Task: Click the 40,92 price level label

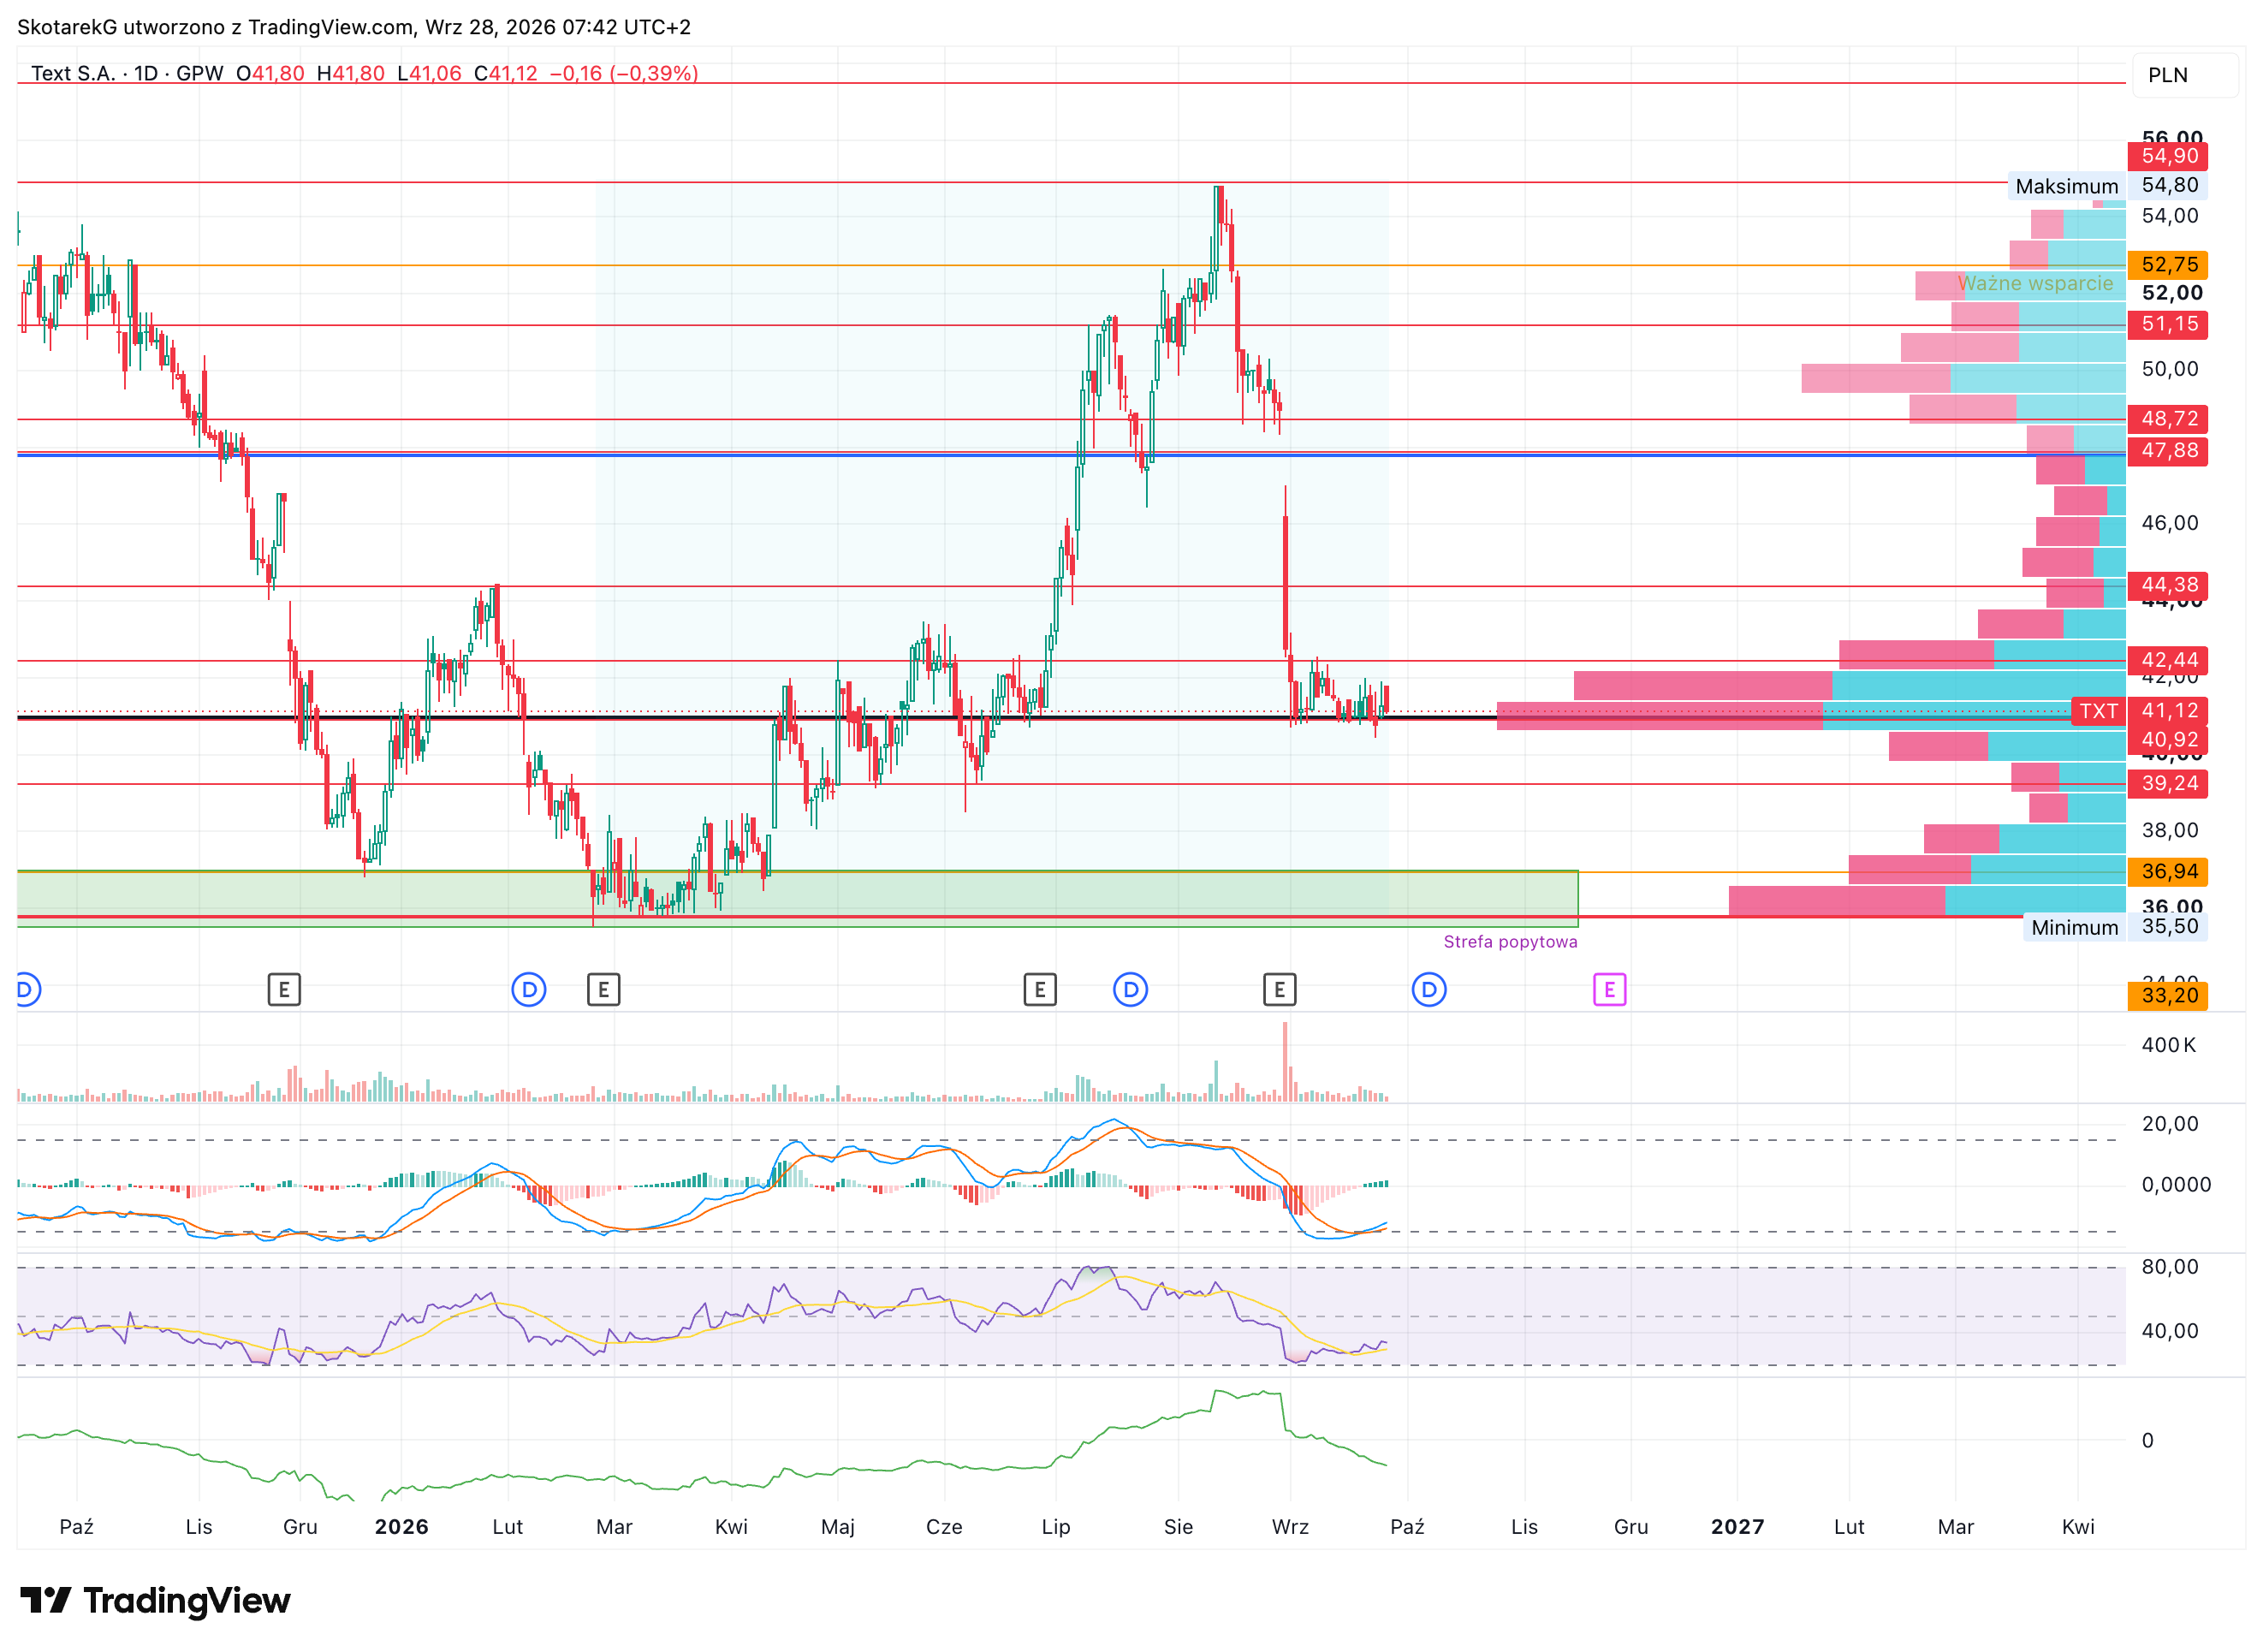Action: (x=2167, y=740)
